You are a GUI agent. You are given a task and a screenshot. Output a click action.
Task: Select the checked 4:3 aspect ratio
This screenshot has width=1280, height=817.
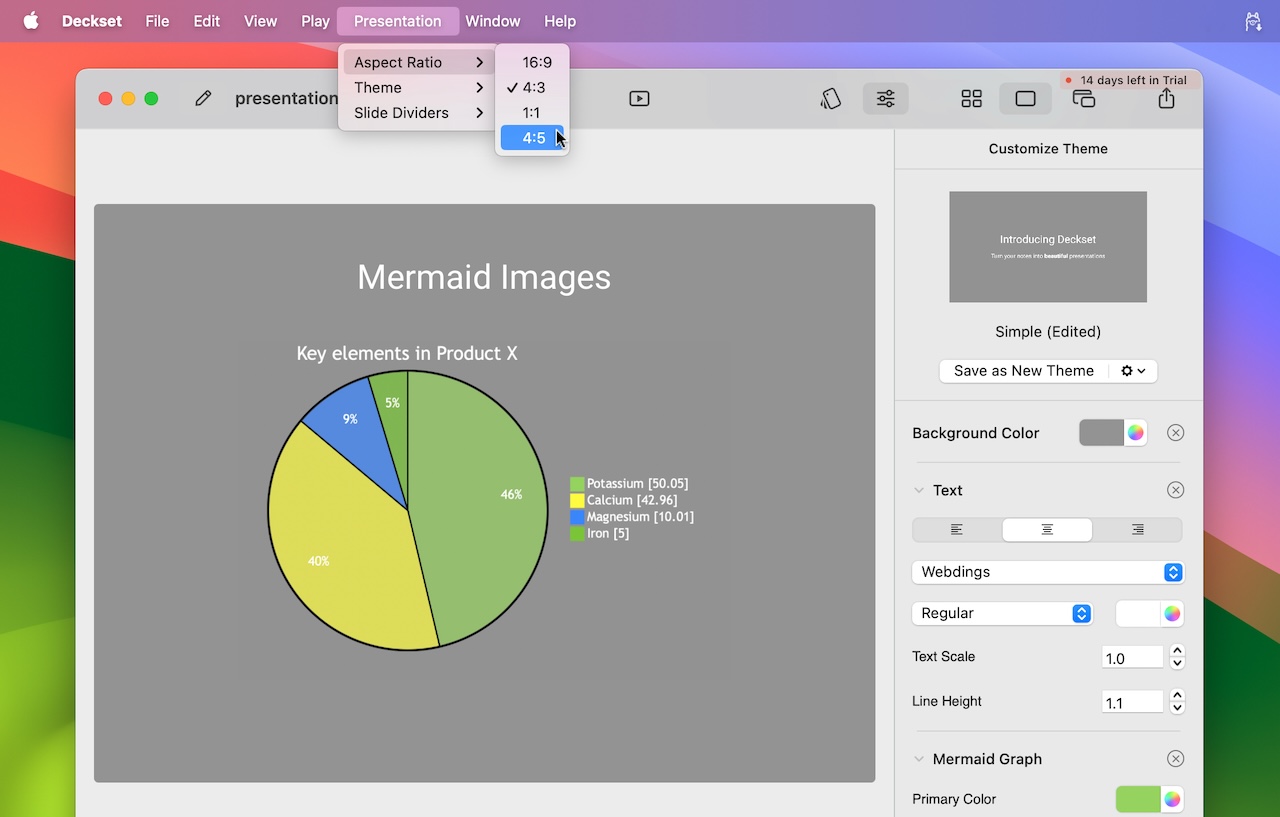pos(532,87)
